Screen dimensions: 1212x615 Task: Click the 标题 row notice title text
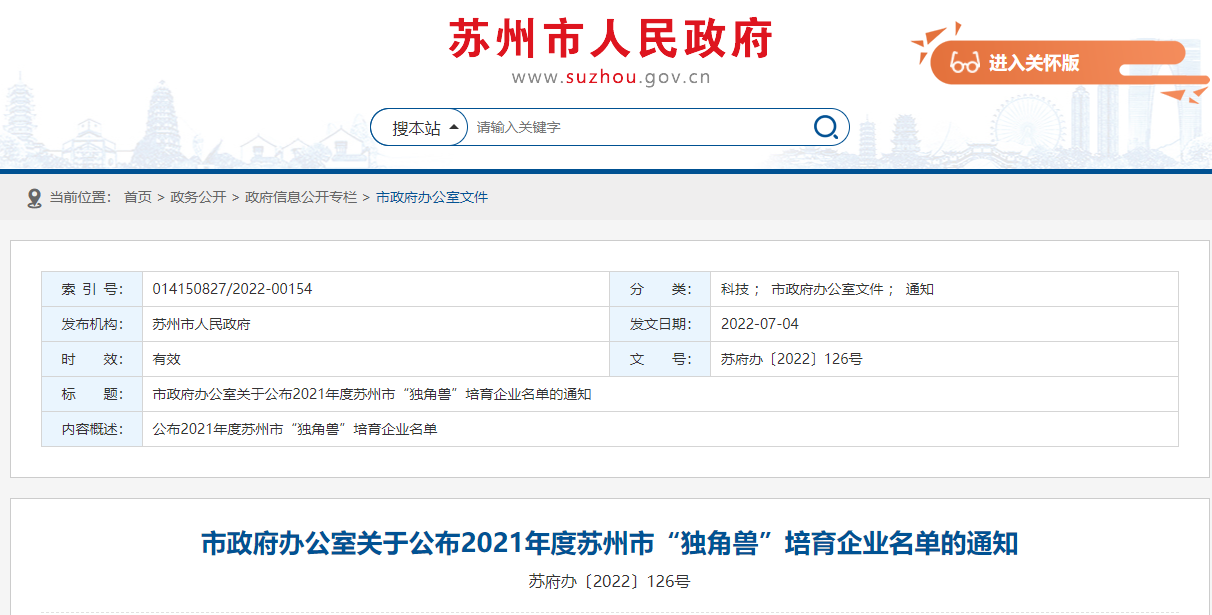tap(372, 394)
